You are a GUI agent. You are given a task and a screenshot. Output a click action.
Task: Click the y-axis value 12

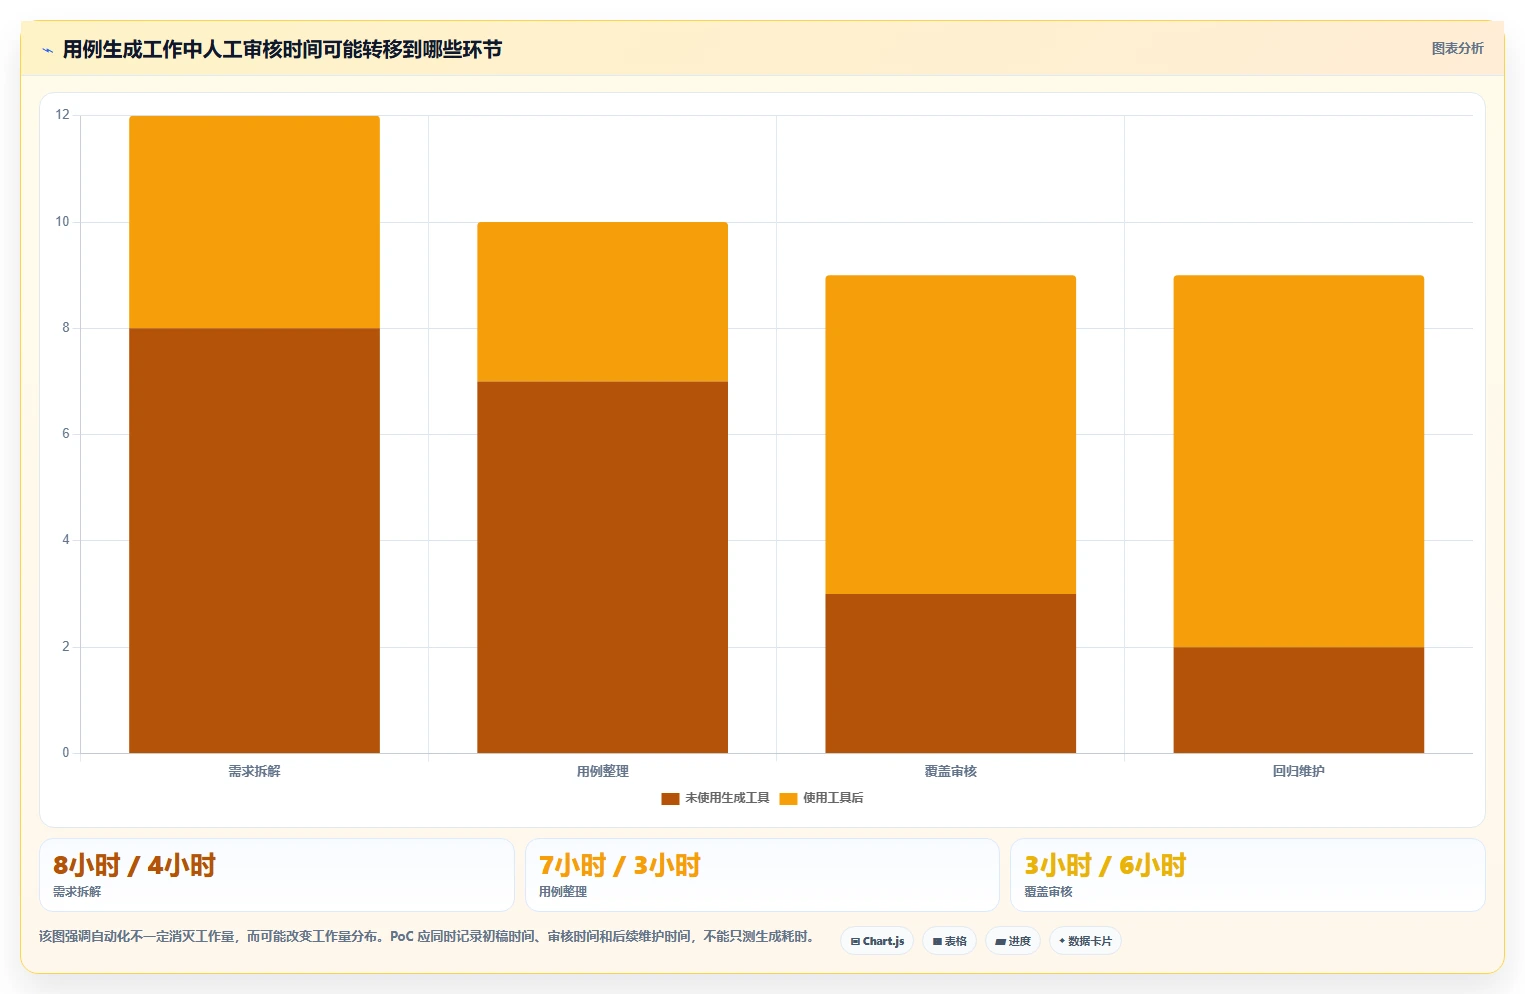tap(62, 115)
